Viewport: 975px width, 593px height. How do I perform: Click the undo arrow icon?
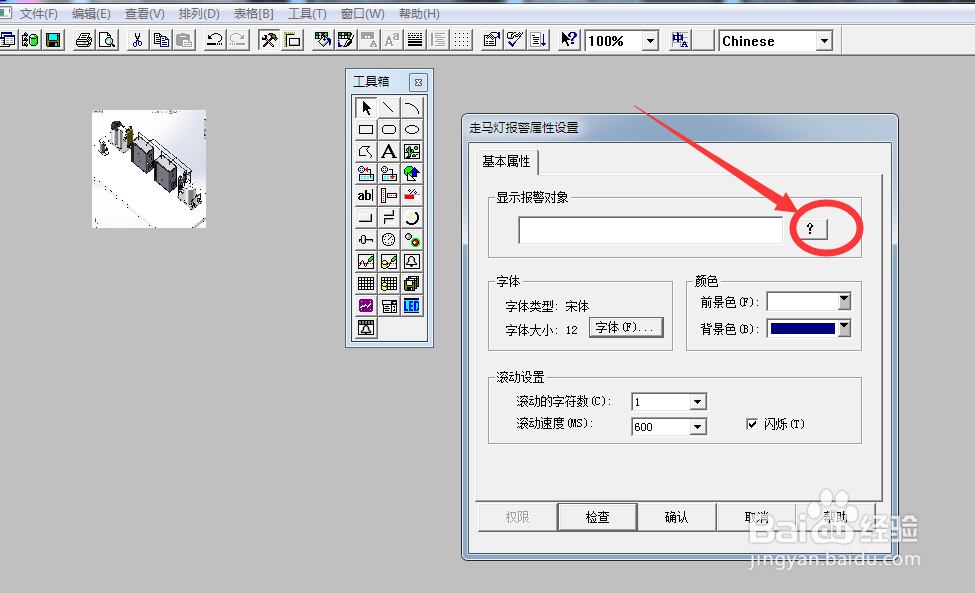click(x=215, y=40)
